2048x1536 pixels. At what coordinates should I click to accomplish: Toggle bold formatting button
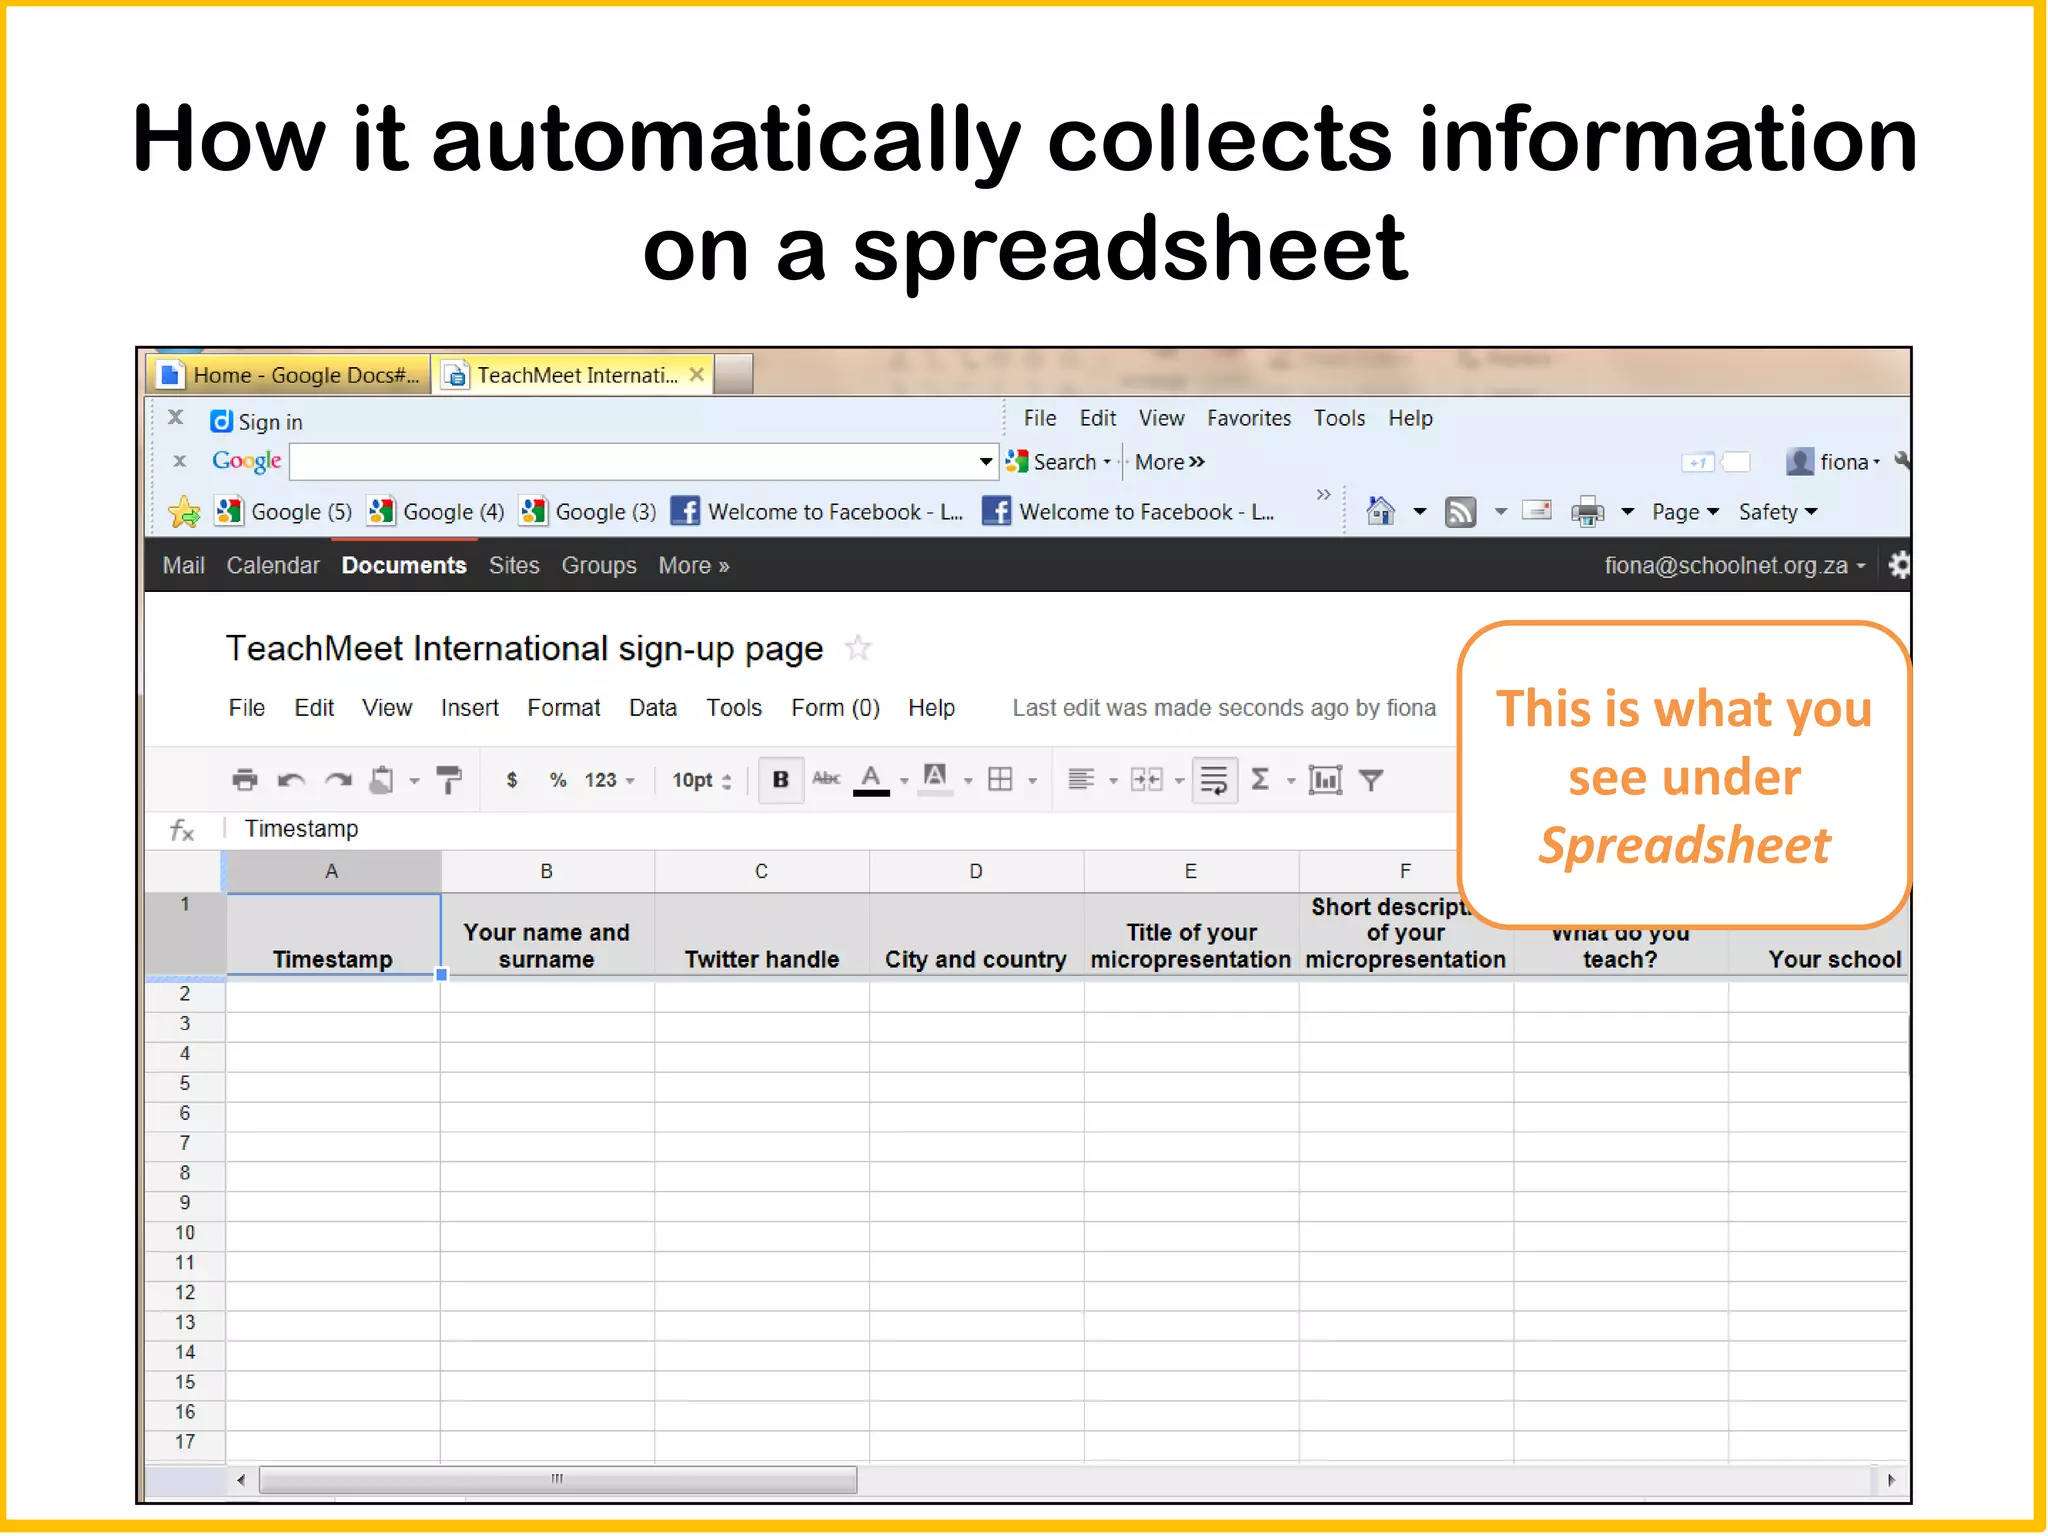(x=781, y=780)
